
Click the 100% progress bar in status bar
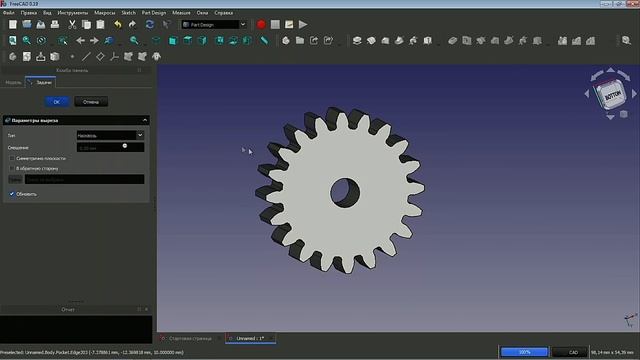(524, 352)
